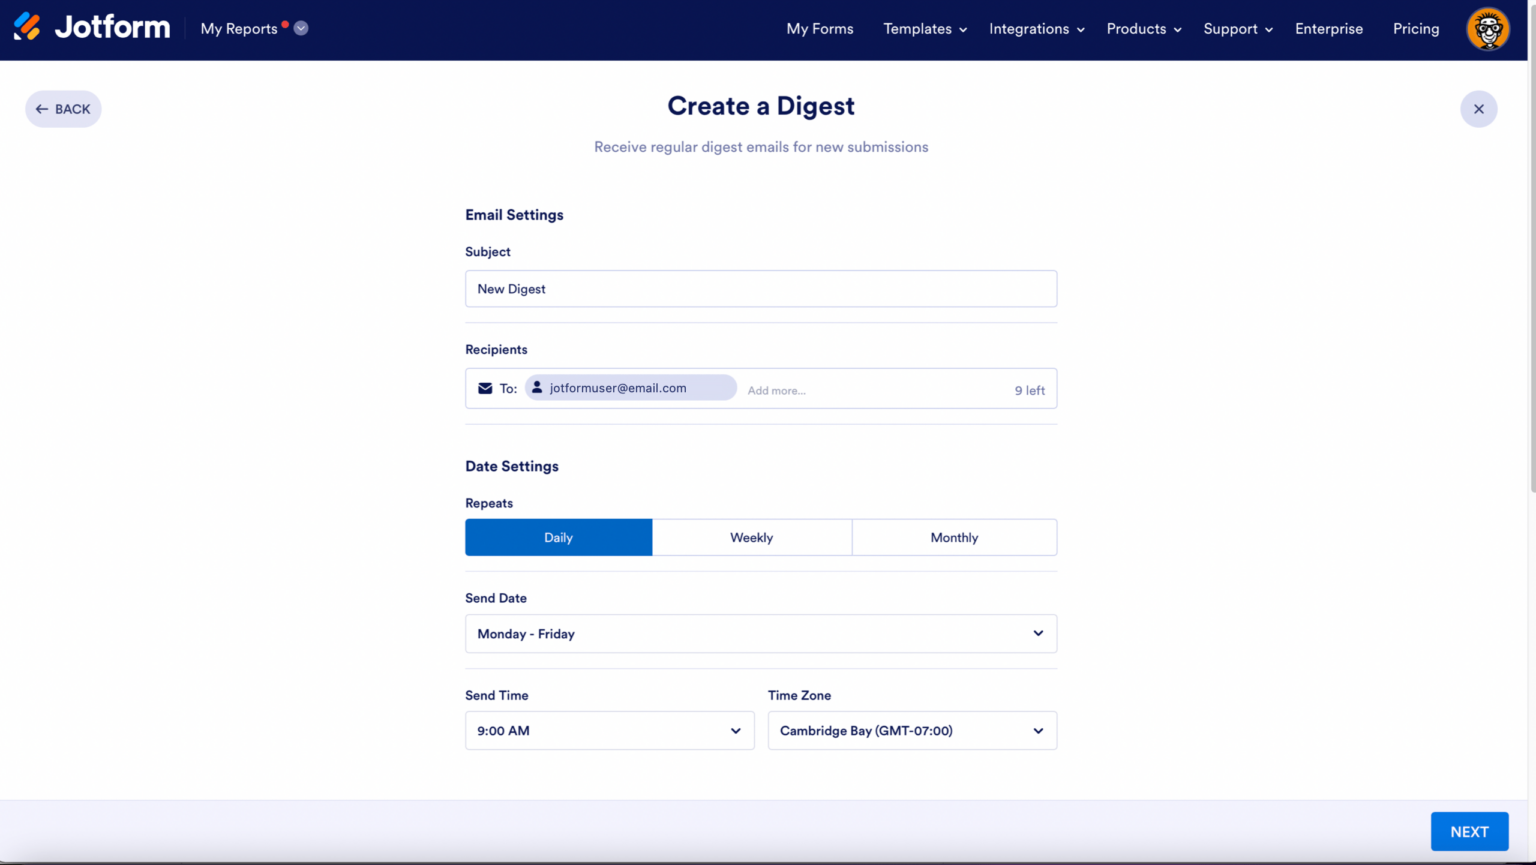
Task: Open the Integrations menu
Action: tap(1035, 29)
